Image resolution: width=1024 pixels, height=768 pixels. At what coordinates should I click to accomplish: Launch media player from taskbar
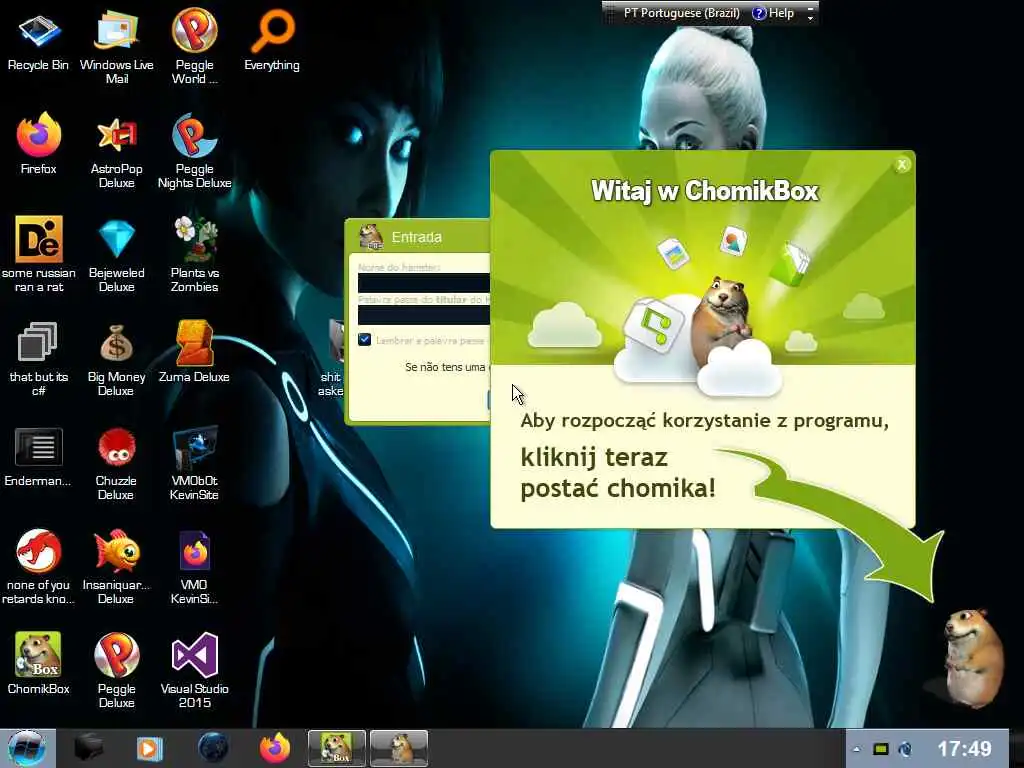point(149,748)
